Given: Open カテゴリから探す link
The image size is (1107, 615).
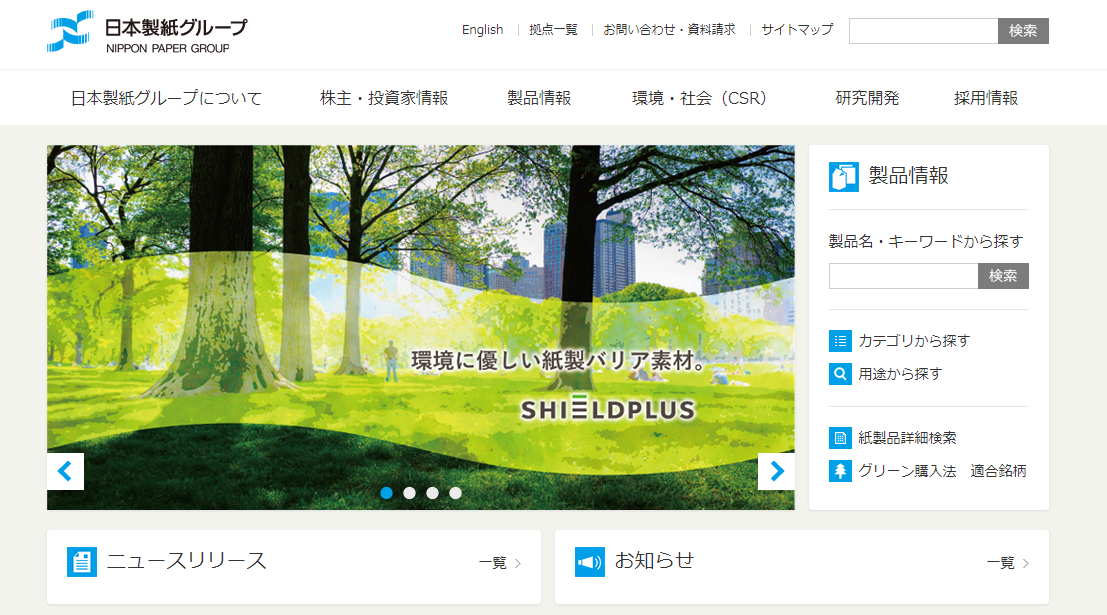Looking at the screenshot, I should 914,341.
